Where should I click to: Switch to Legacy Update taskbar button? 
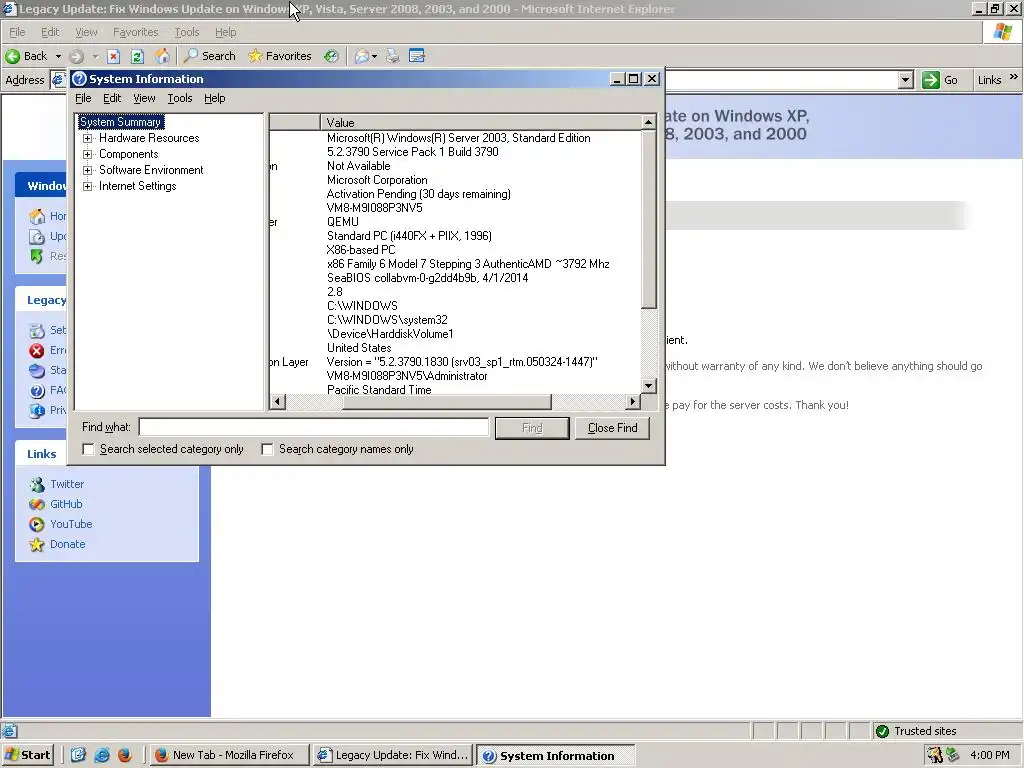coord(393,756)
